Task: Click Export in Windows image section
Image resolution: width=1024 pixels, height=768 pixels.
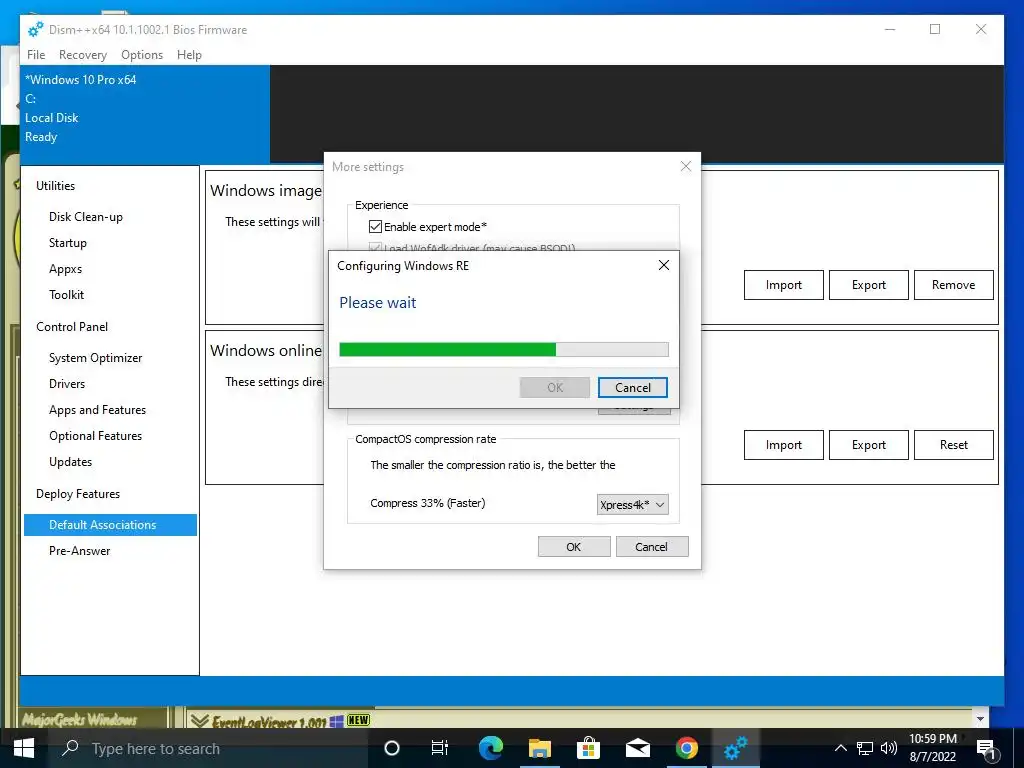Action: coord(869,285)
